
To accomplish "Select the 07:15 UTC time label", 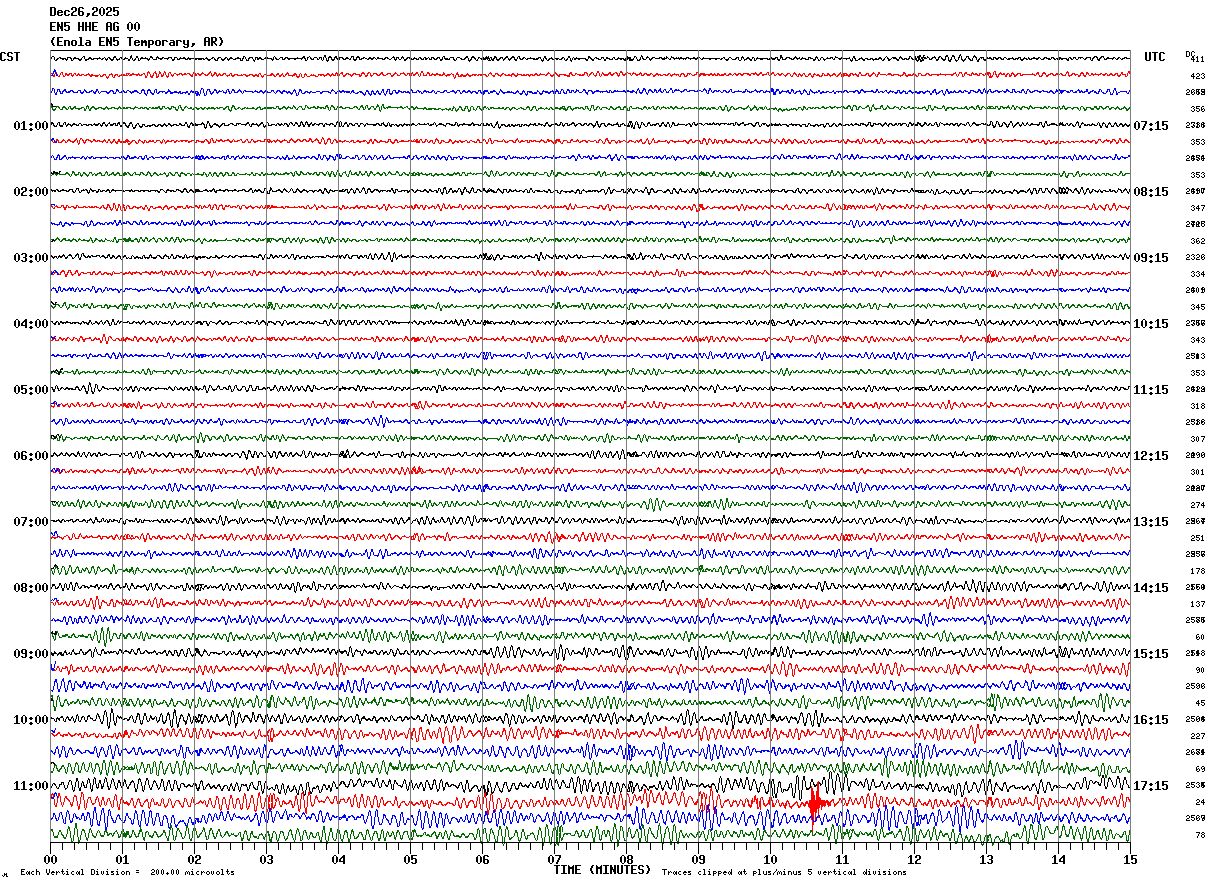I will click(1151, 126).
